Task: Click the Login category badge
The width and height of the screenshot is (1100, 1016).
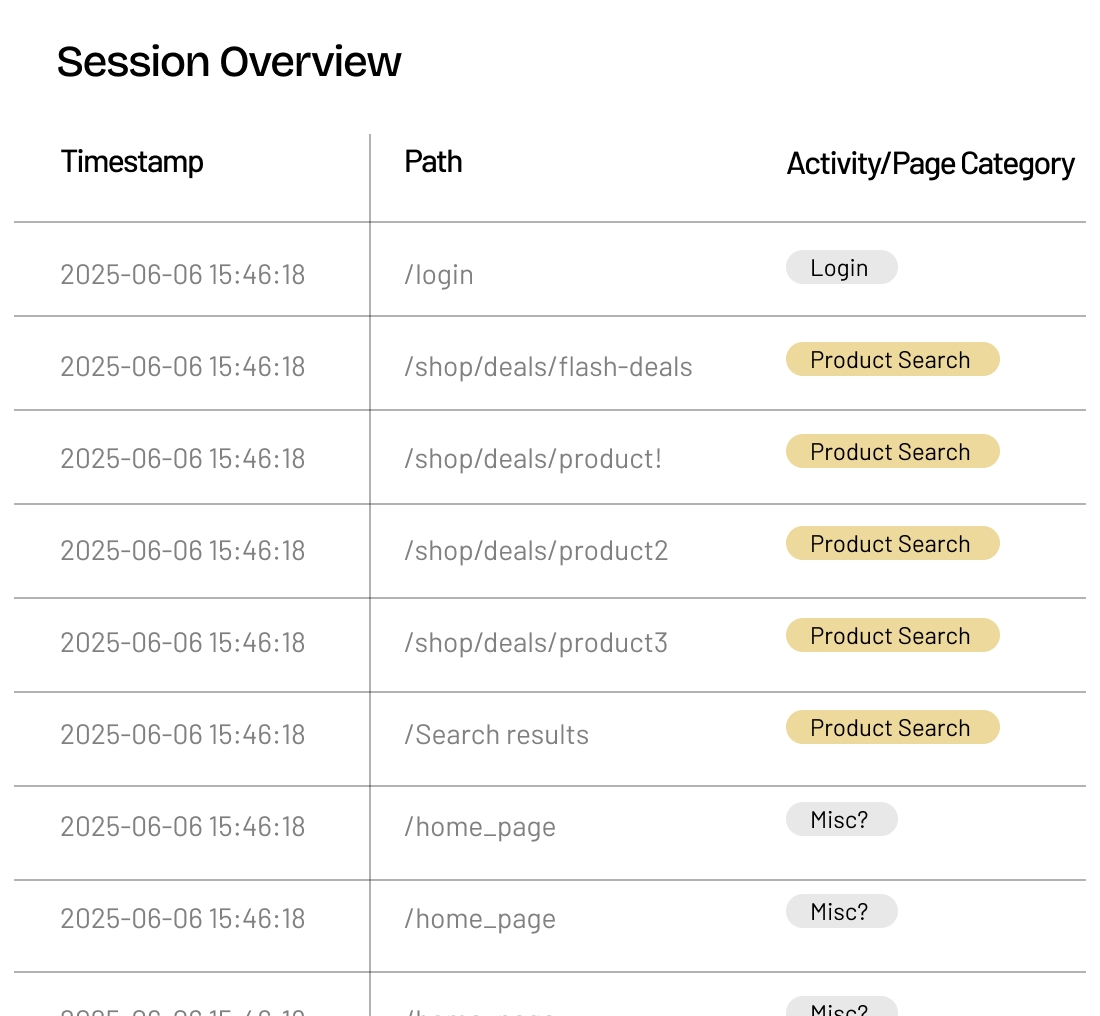Action: [x=841, y=268]
